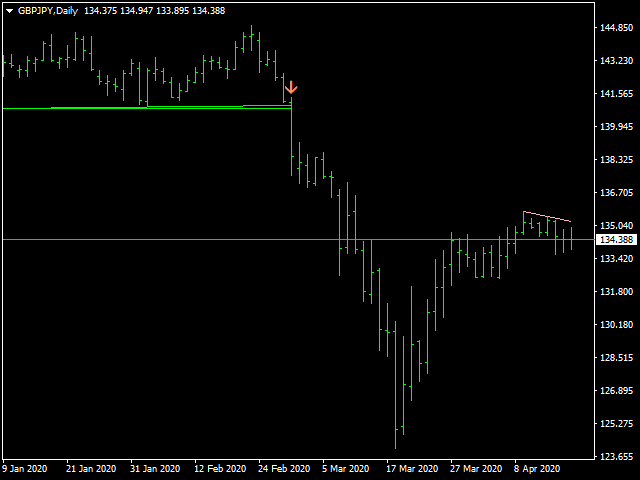Open the chart menu triangle beside GBPJPY
The height and width of the screenshot is (480, 640).
click(10, 10)
